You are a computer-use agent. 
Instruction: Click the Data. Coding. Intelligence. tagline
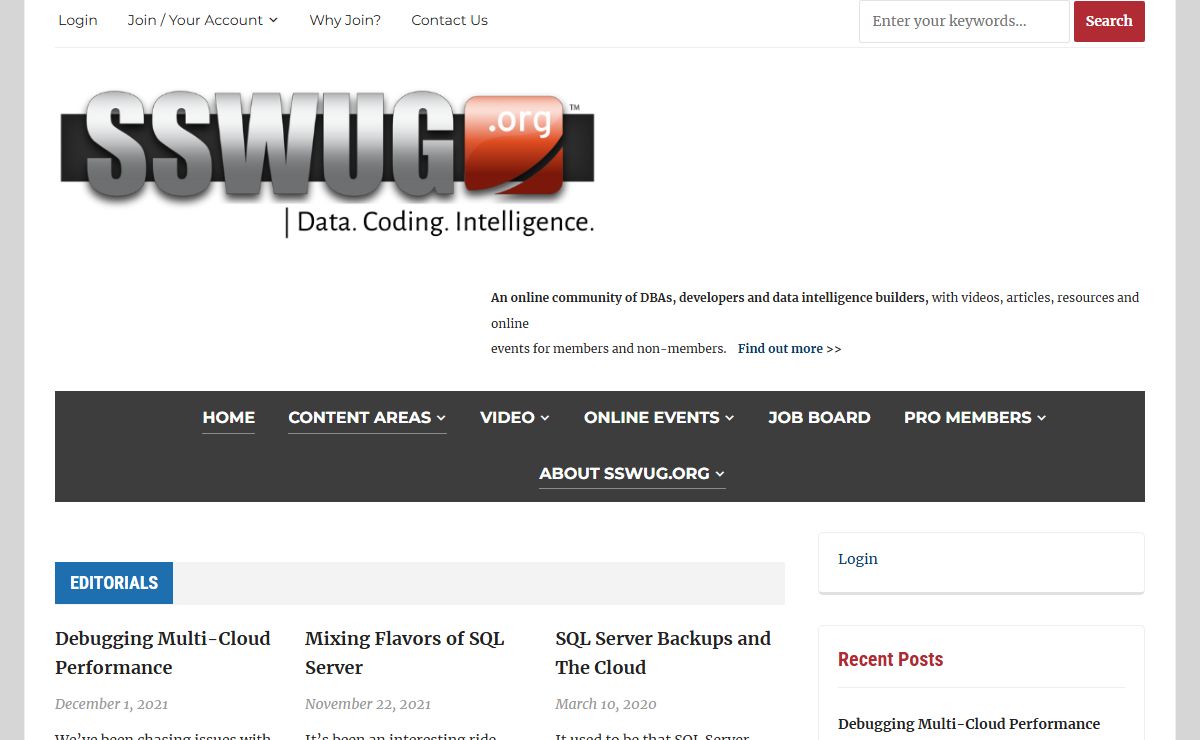click(446, 222)
